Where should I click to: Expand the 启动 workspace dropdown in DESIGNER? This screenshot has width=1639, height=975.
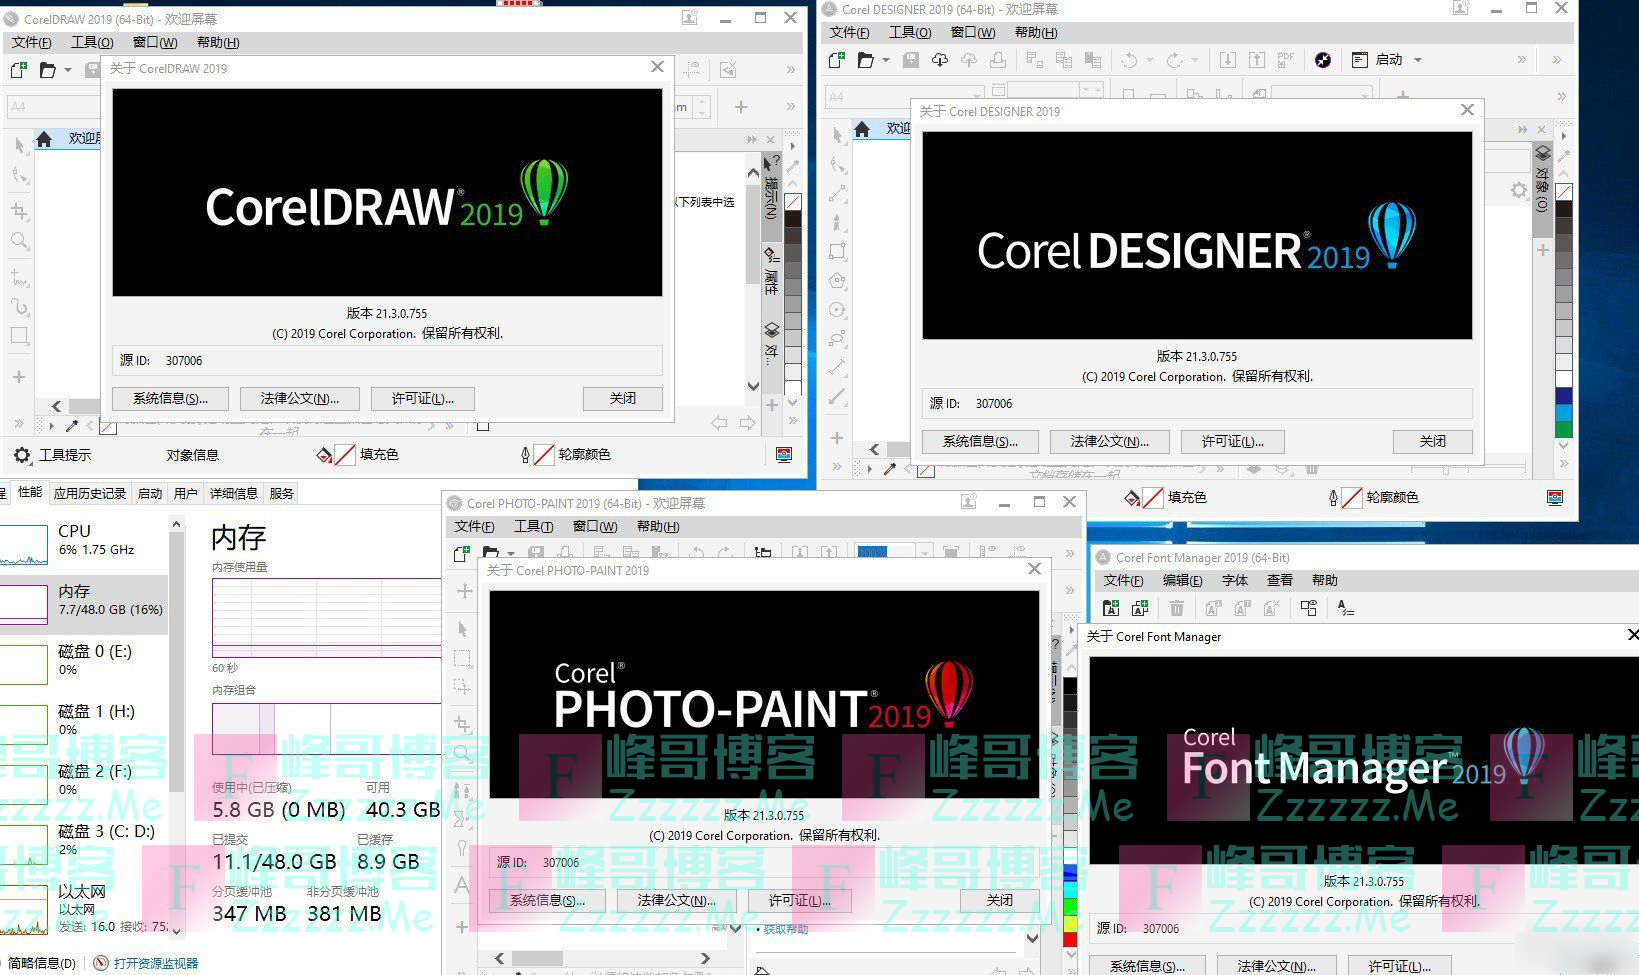[1417, 60]
